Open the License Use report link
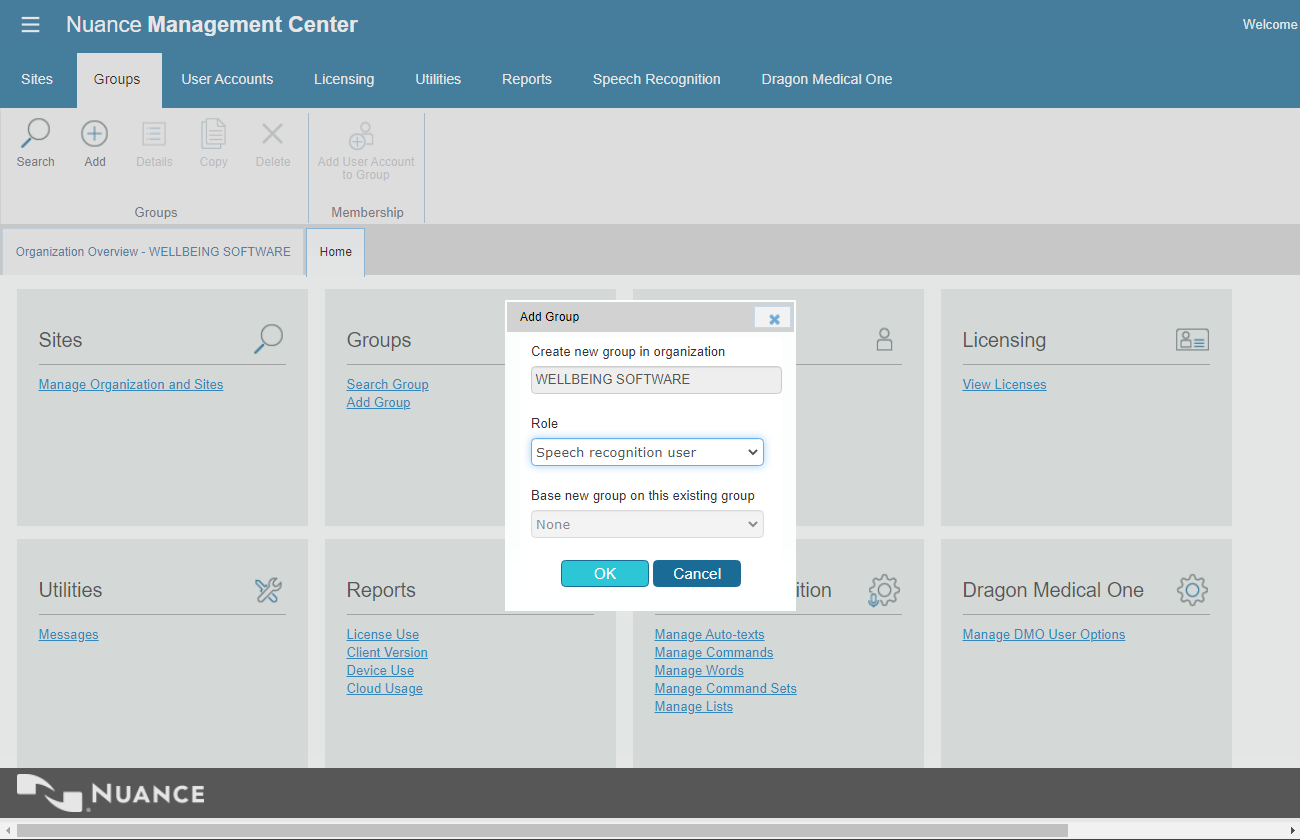This screenshot has height=840, width=1300. pyautogui.click(x=383, y=634)
